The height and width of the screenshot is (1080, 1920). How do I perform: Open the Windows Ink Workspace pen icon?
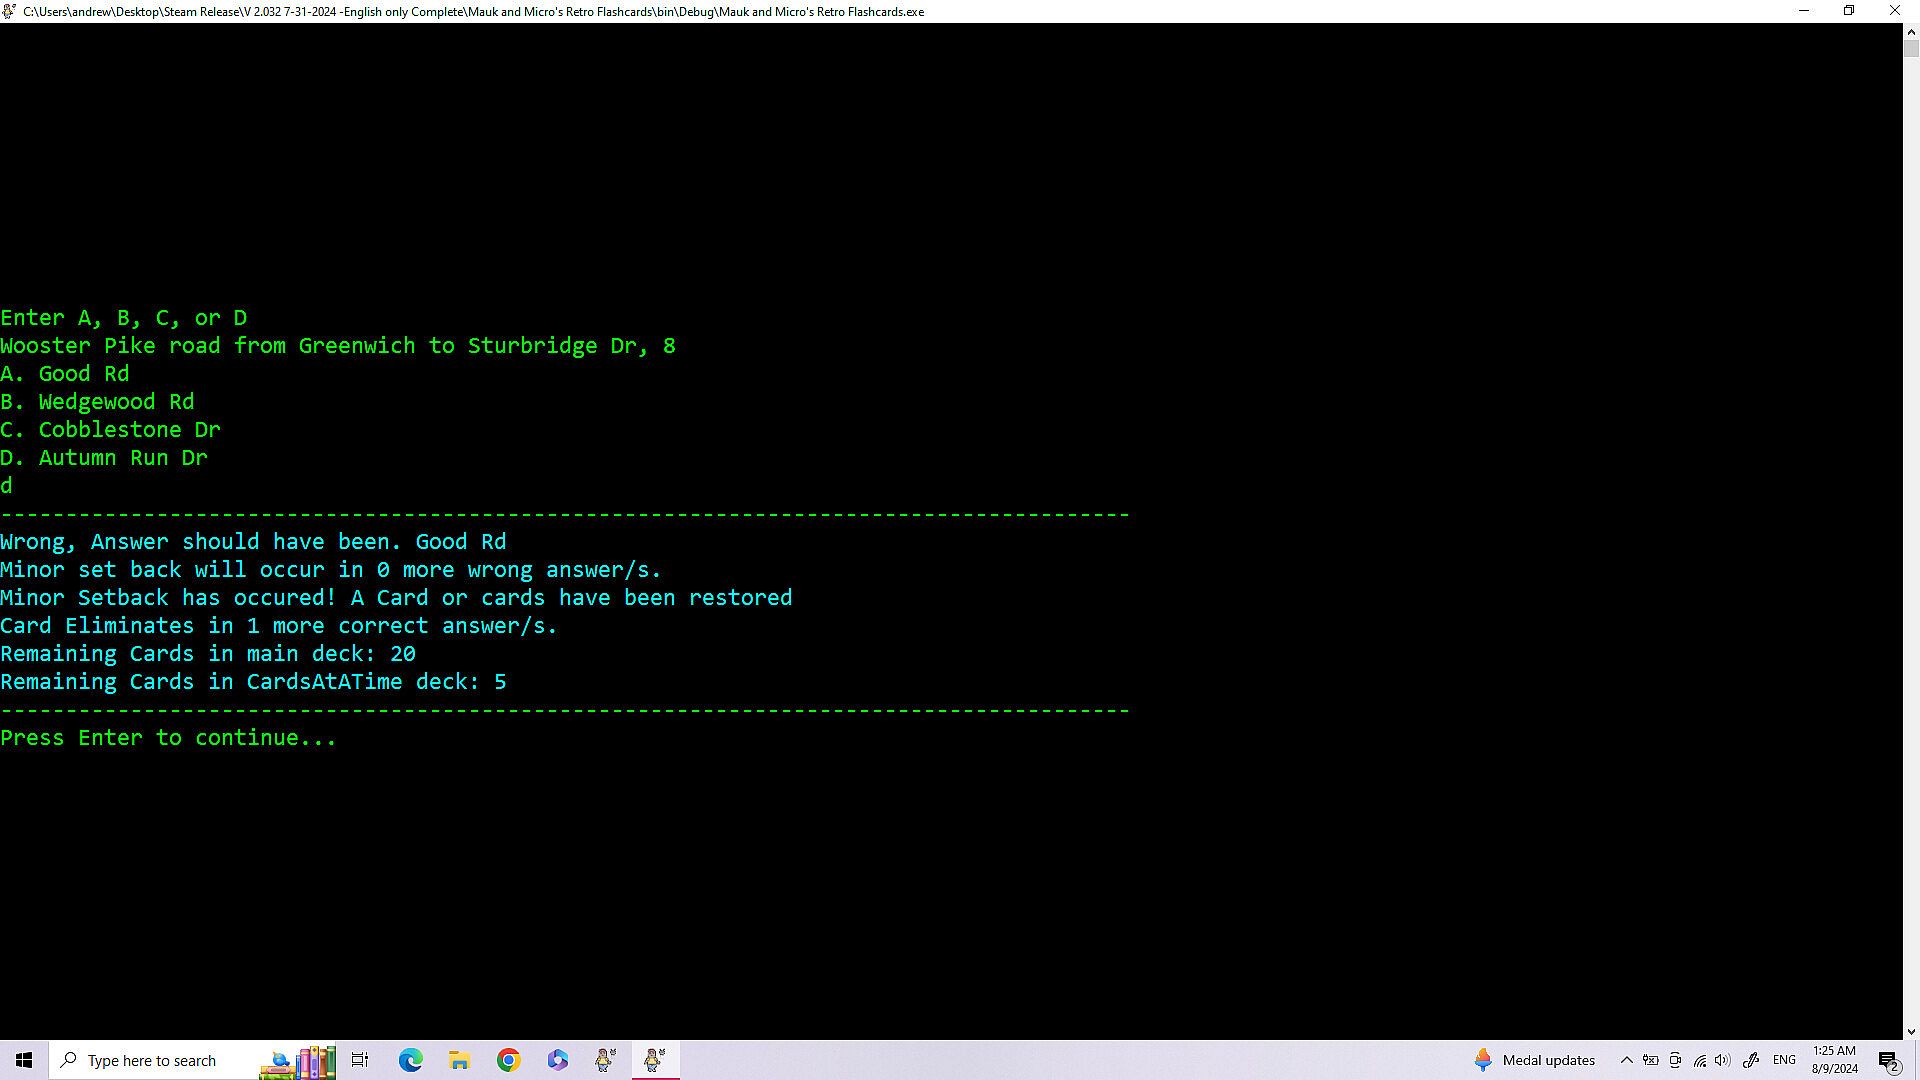pyautogui.click(x=1751, y=1060)
